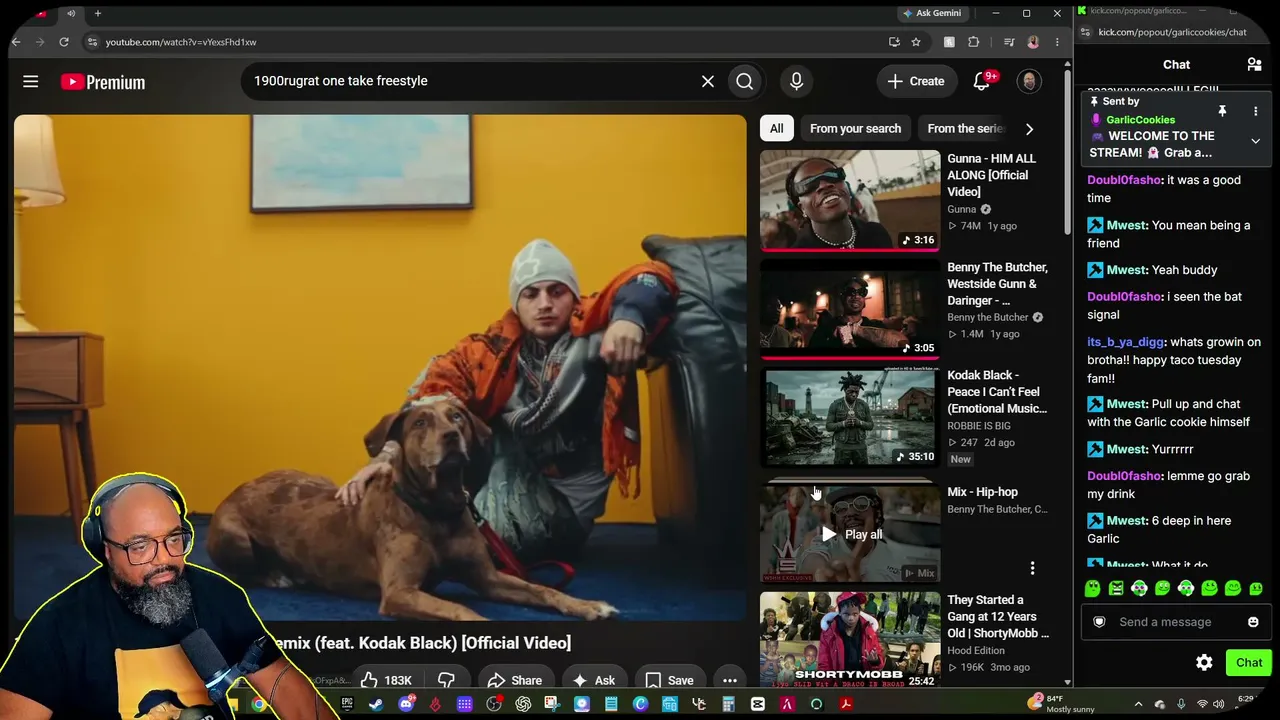This screenshot has width=1280, height=720.
Task: Open ShortyMobb Hood Edition video thumbnail
Action: [850, 640]
